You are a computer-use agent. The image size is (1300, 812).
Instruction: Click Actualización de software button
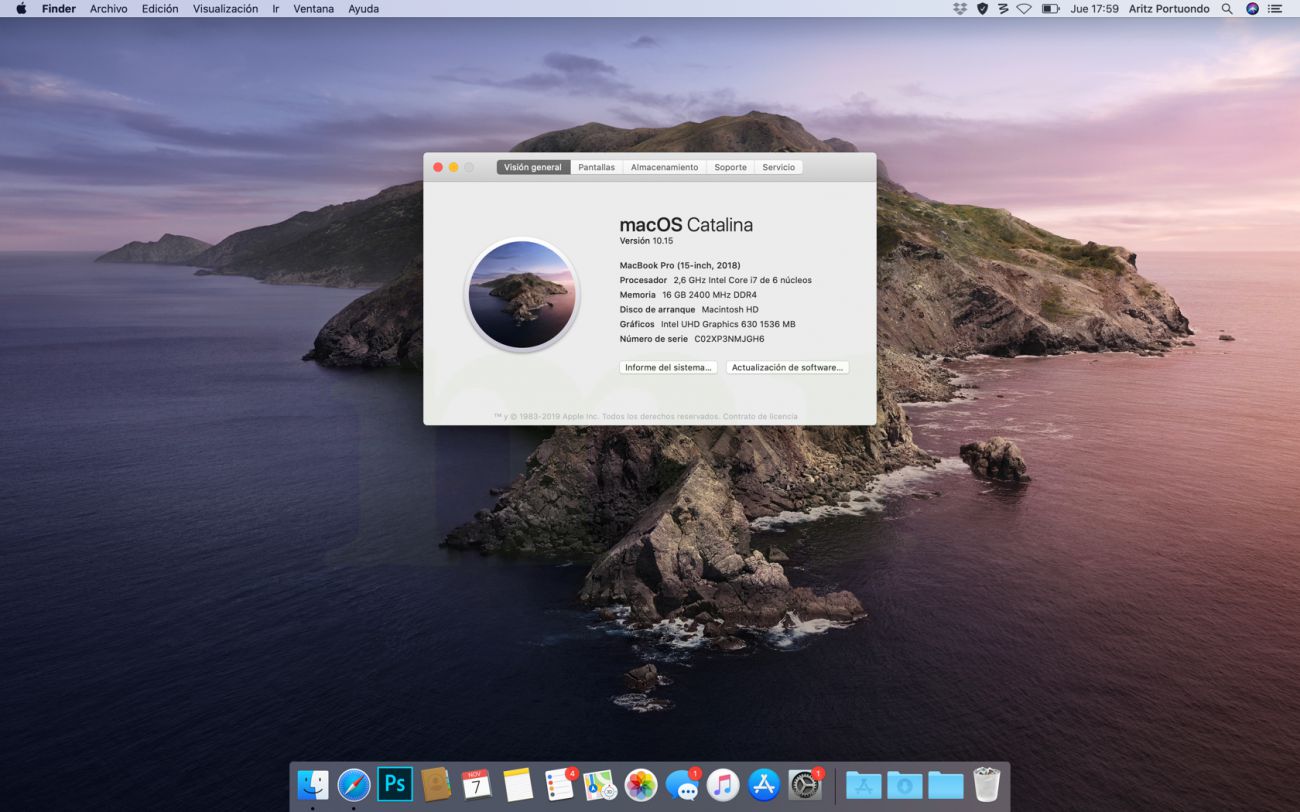788,368
